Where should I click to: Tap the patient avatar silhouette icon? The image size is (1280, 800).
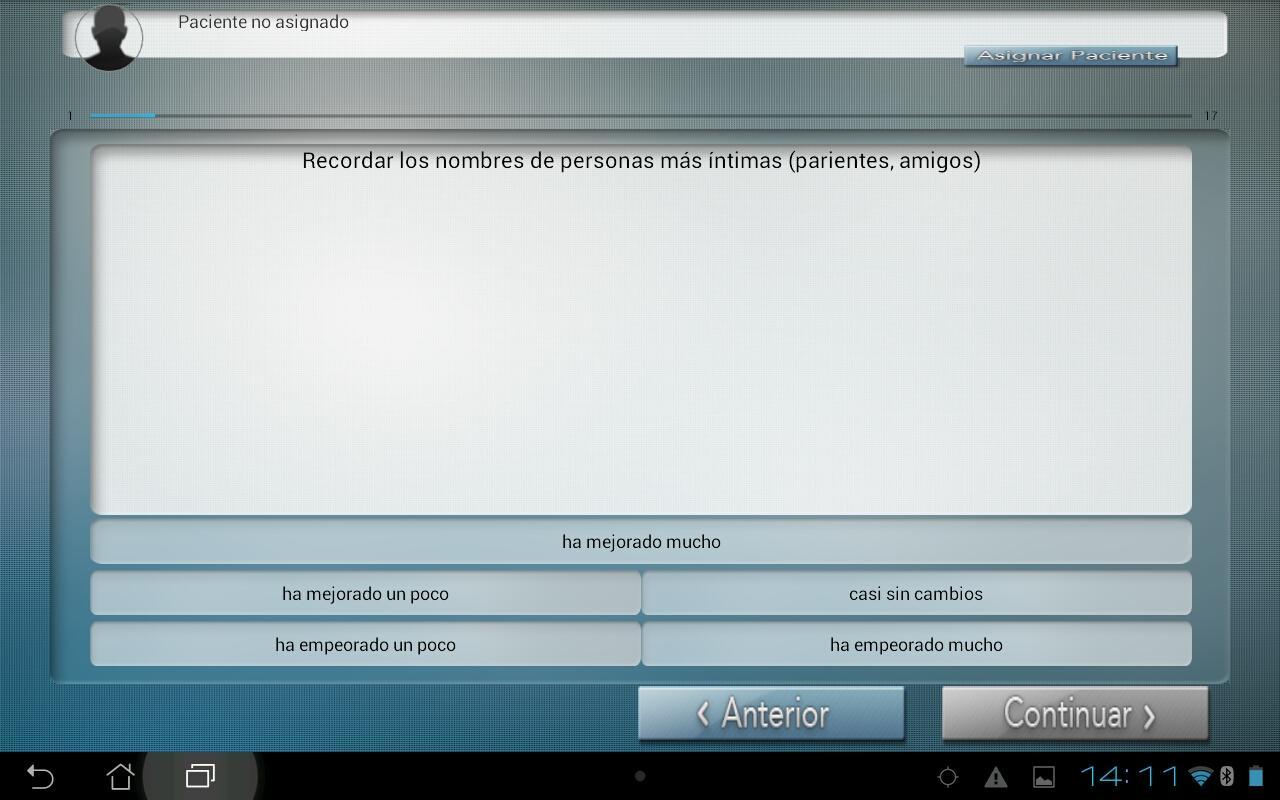click(109, 38)
